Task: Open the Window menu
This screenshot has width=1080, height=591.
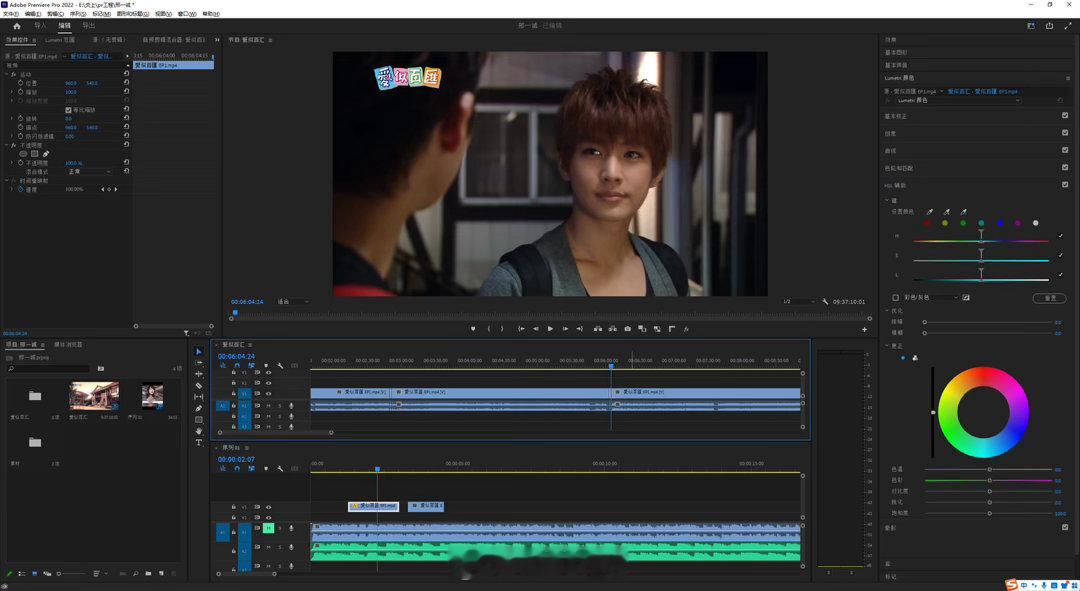Action: [187, 14]
